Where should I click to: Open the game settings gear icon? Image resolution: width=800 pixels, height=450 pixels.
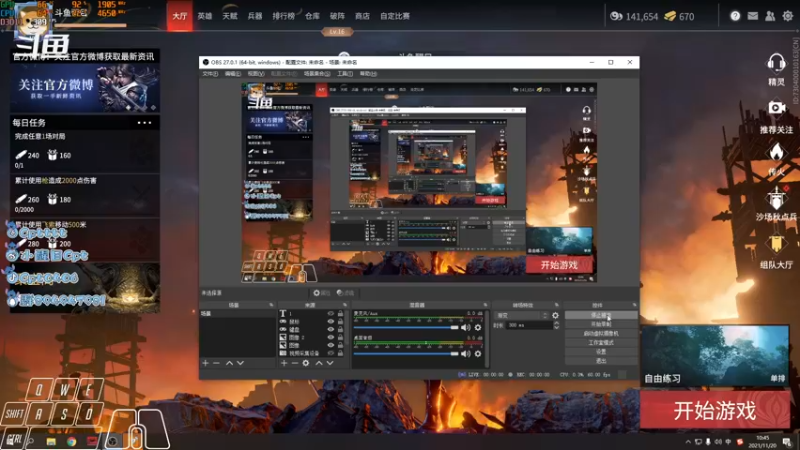[788, 16]
